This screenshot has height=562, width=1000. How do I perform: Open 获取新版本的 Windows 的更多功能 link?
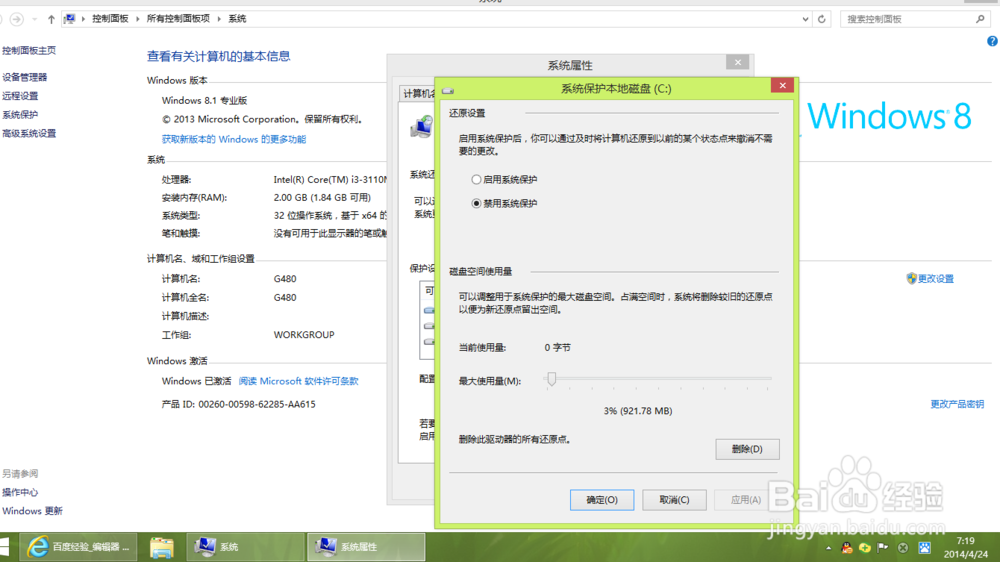pos(233,139)
